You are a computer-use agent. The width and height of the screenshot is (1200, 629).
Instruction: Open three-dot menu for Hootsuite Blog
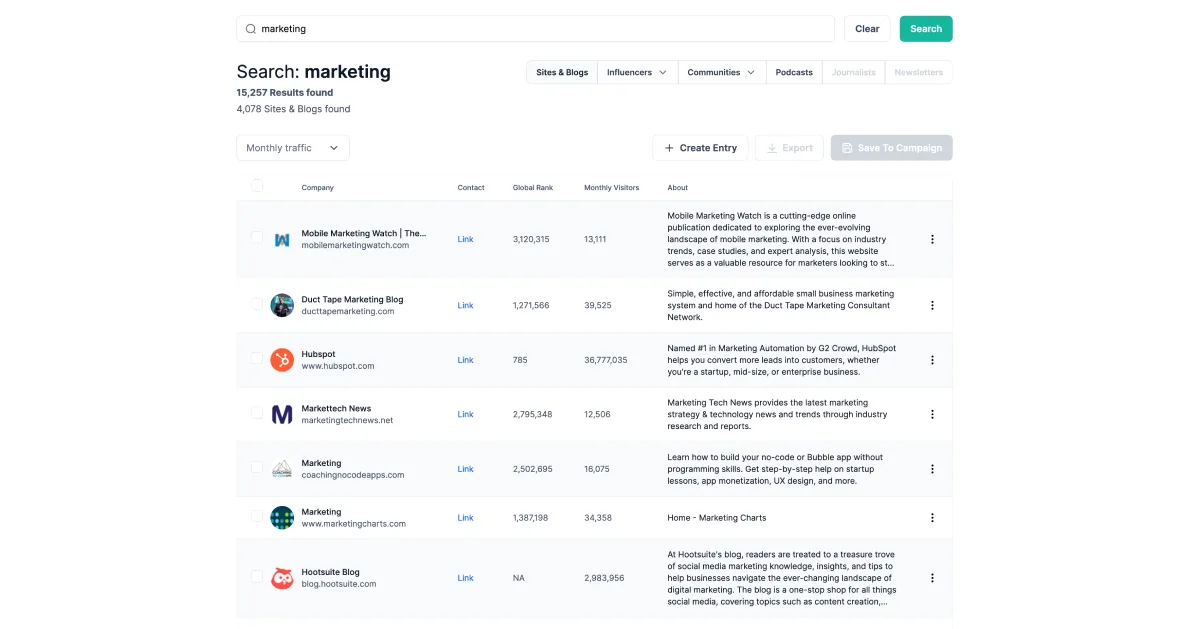tap(932, 578)
